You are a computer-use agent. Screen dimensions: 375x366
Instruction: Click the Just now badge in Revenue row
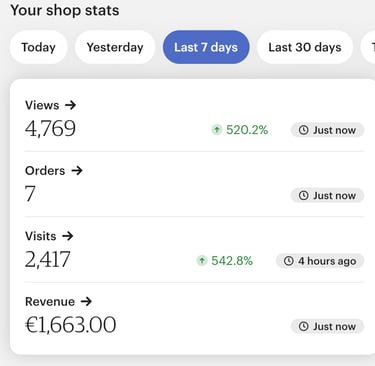pyautogui.click(x=327, y=326)
